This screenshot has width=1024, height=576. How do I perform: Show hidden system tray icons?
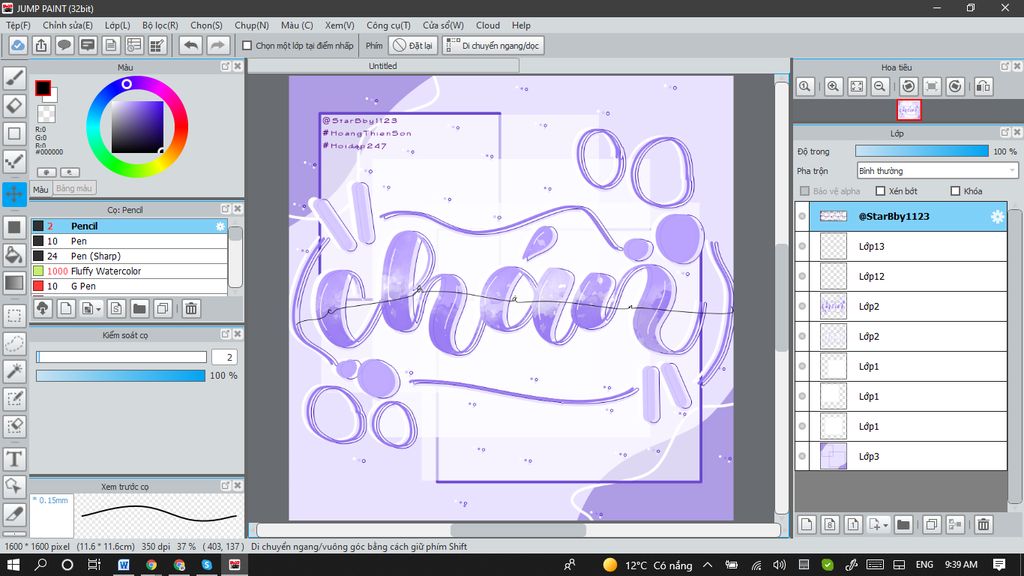[x=708, y=565]
